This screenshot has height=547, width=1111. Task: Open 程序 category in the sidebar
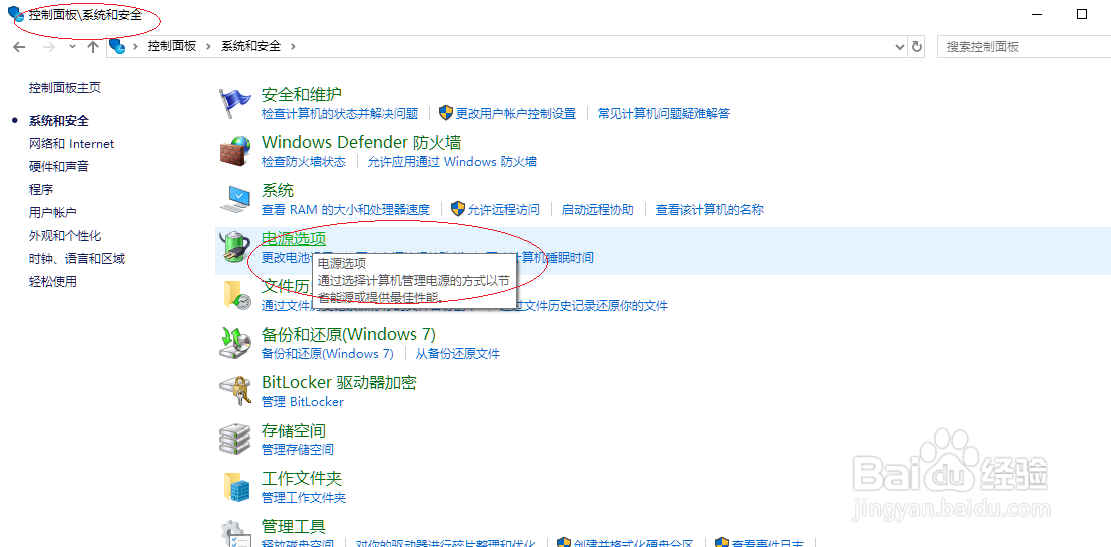41,190
